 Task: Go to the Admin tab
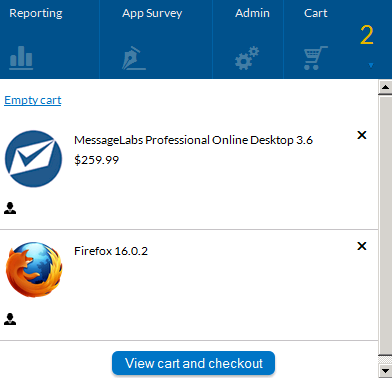[252, 13]
